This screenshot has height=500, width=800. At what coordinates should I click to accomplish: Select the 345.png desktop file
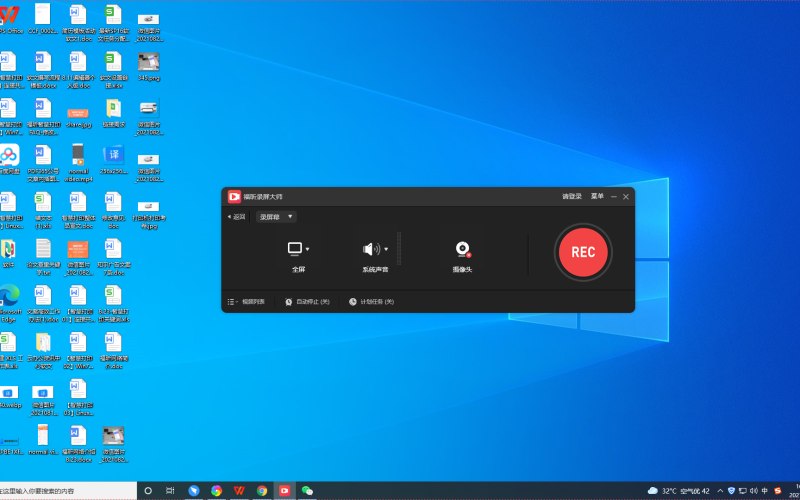pos(148,67)
